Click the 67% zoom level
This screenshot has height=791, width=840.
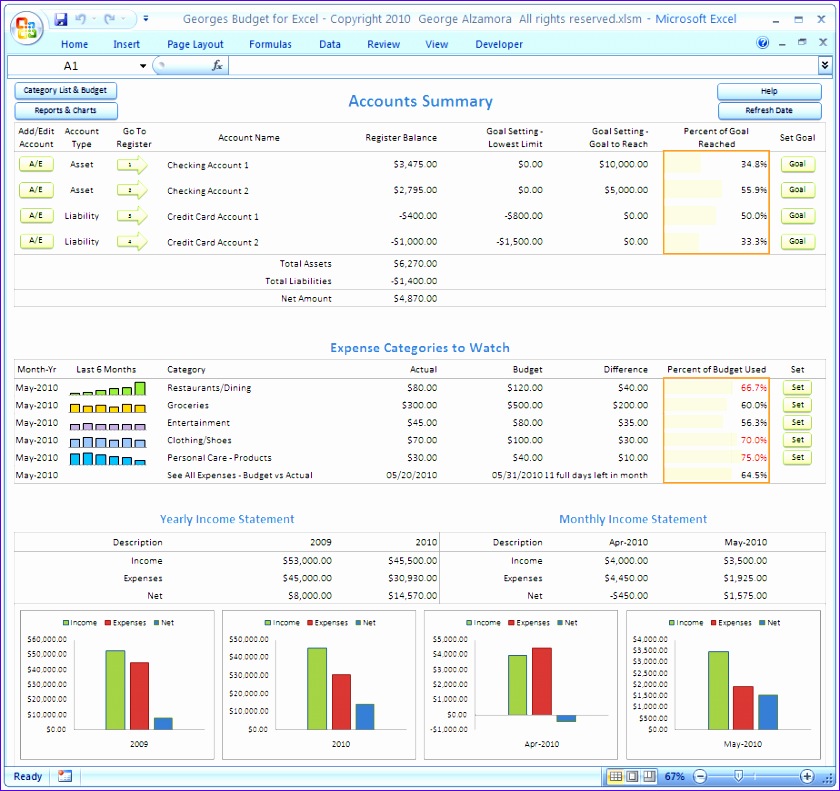click(x=674, y=777)
